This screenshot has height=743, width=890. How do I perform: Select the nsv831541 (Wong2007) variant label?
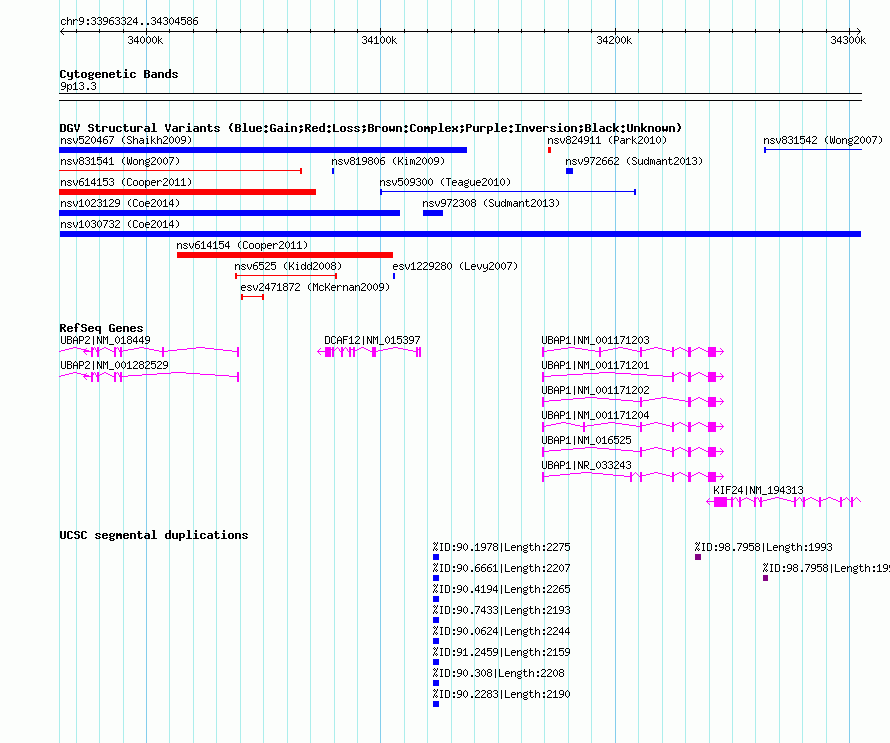(120, 161)
